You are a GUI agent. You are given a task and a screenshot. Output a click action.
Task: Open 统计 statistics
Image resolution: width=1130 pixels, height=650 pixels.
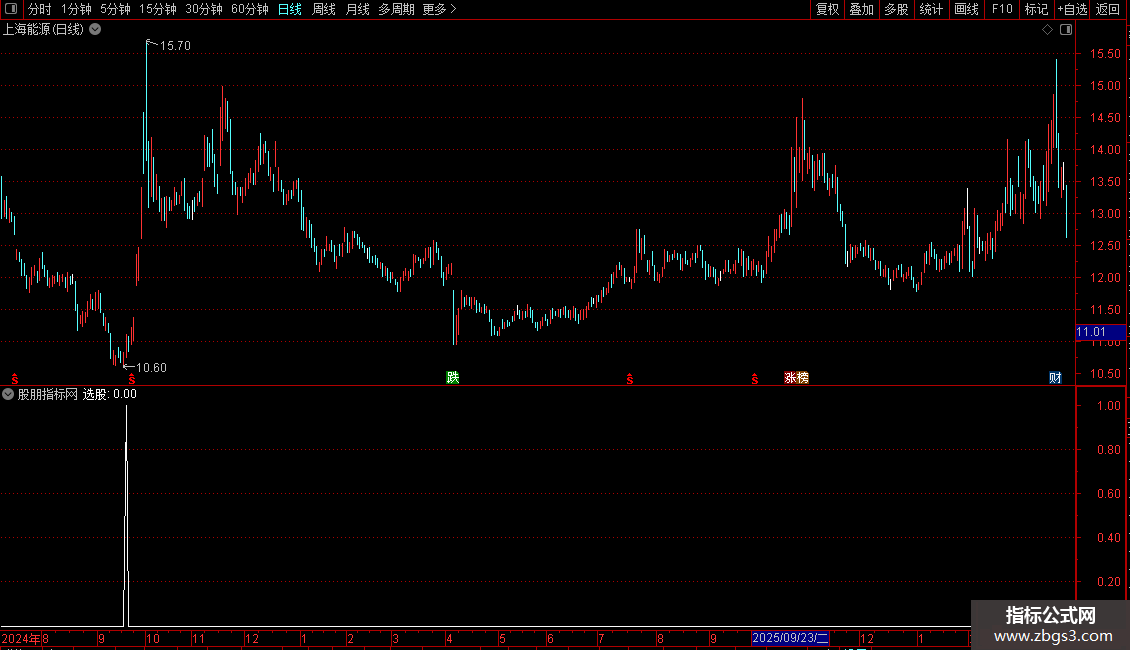click(x=931, y=9)
